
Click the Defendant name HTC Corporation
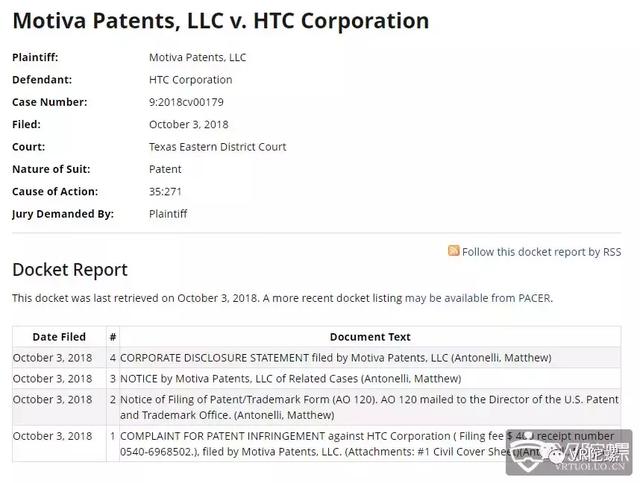pos(191,80)
